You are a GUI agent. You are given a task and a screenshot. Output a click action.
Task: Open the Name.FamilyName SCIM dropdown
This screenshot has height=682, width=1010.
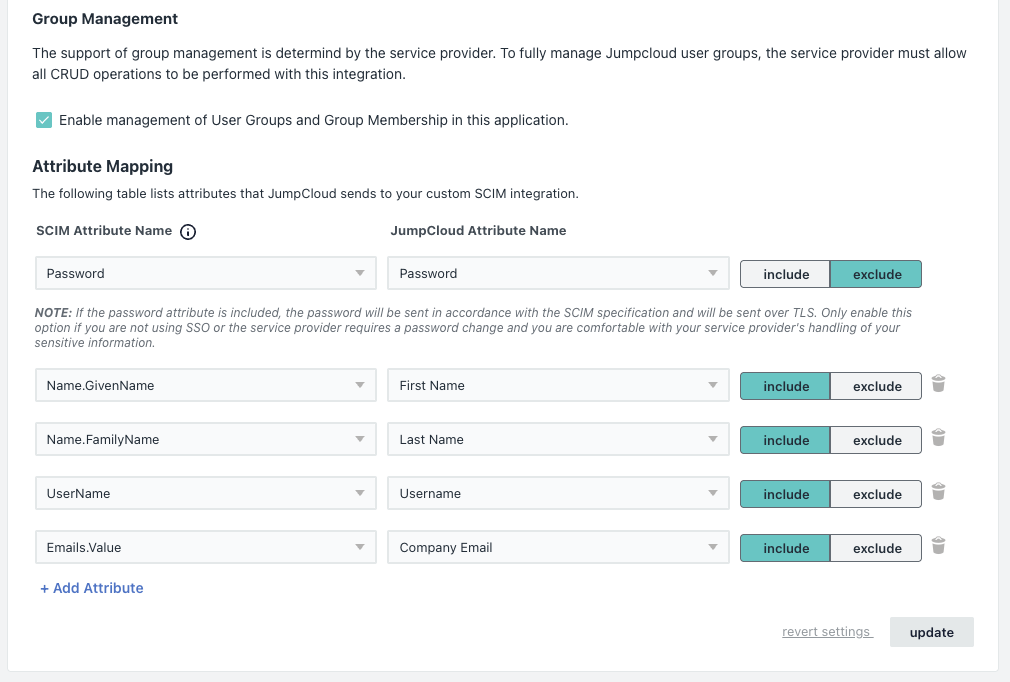(x=205, y=440)
